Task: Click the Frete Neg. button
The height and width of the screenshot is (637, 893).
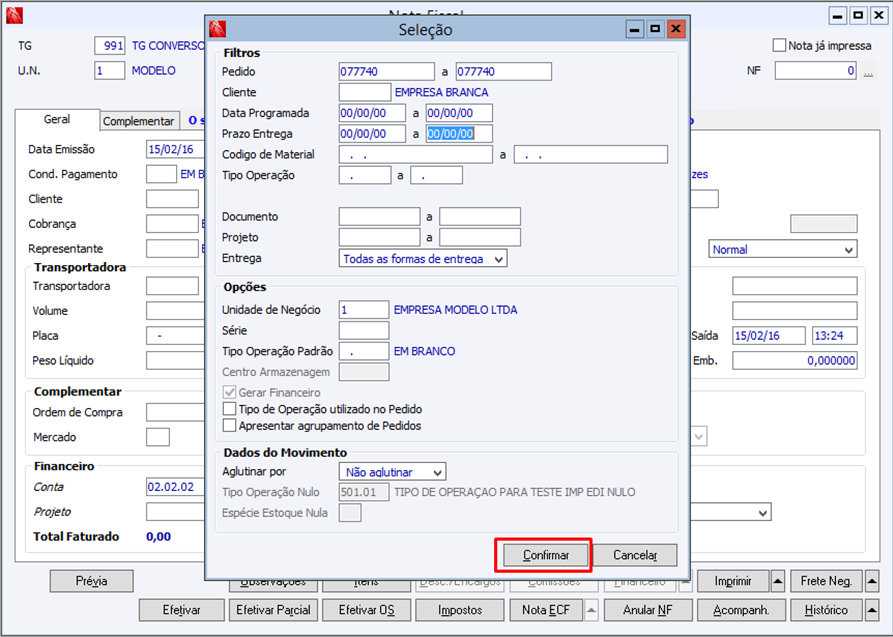Action: point(826,581)
